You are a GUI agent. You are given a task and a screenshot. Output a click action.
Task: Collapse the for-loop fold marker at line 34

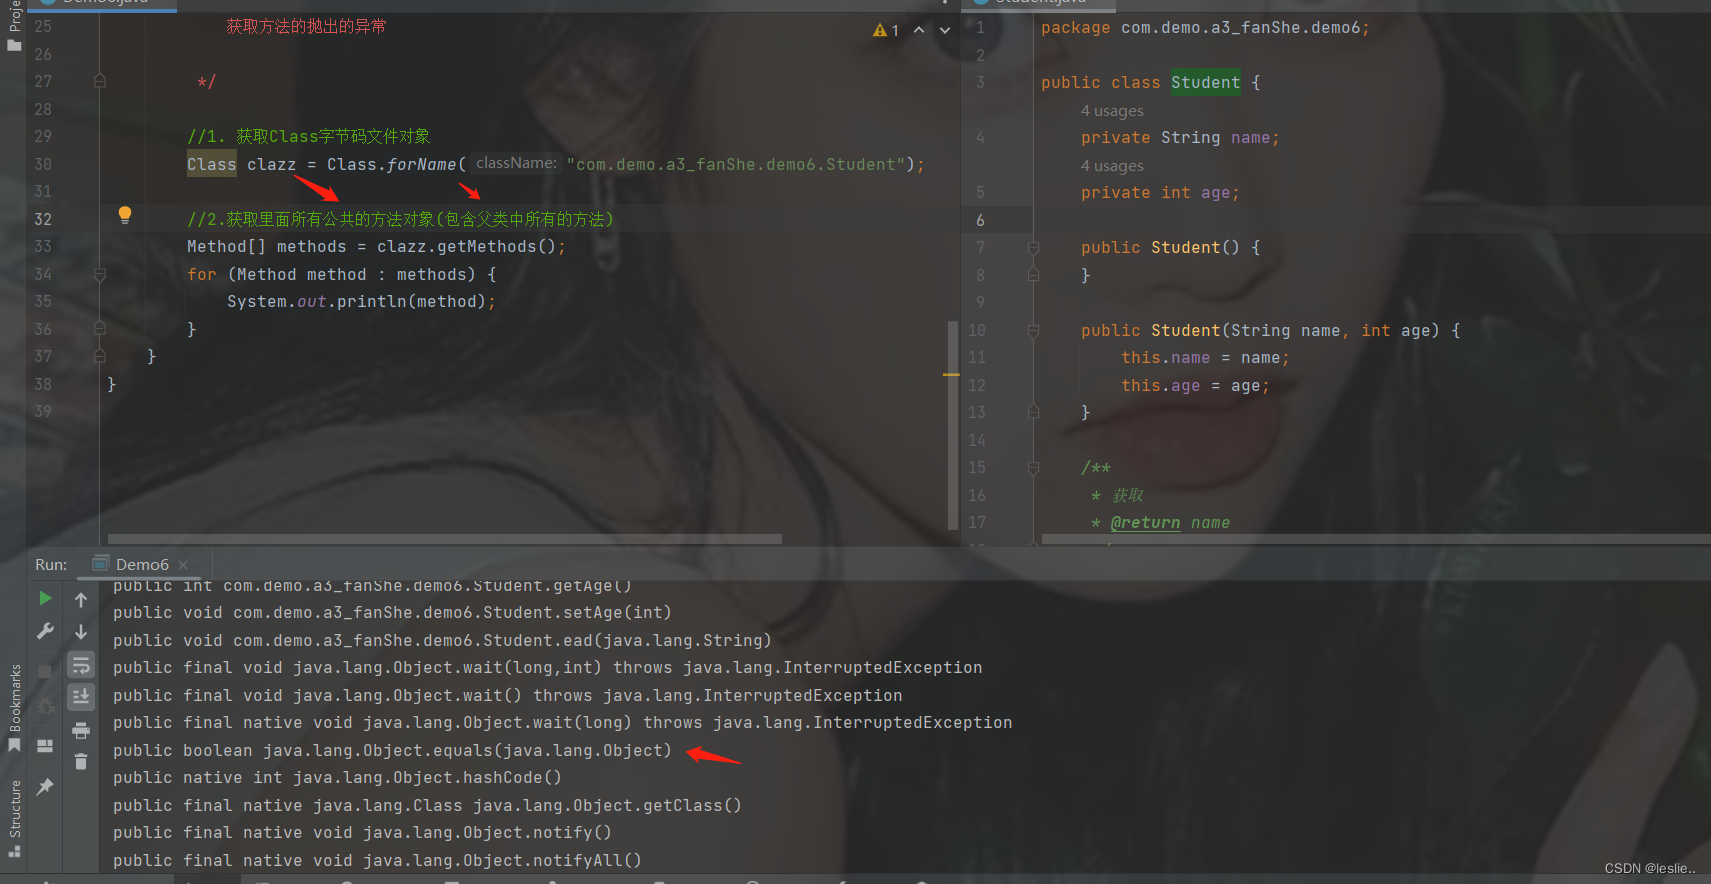coord(100,274)
